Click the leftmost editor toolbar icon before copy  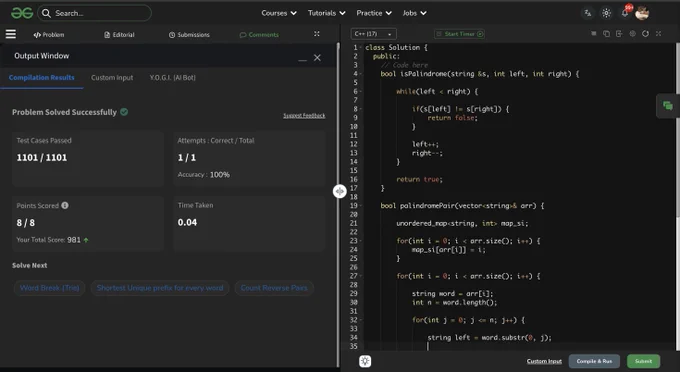(x=593, y=34)
